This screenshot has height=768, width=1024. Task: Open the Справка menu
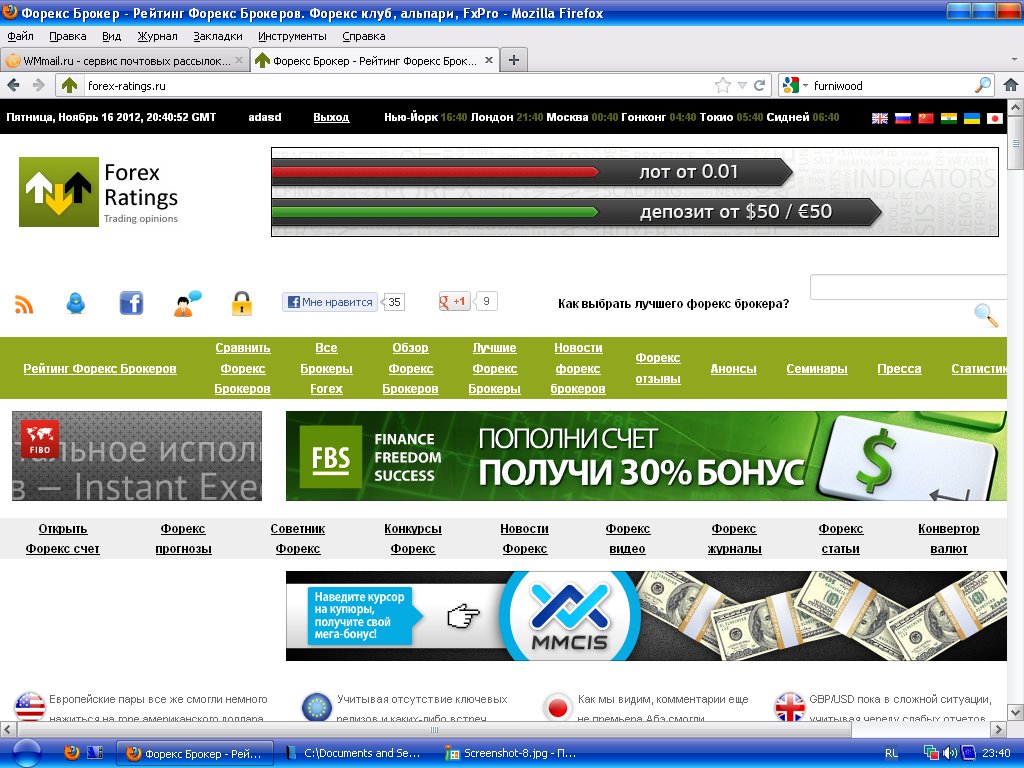364,37
